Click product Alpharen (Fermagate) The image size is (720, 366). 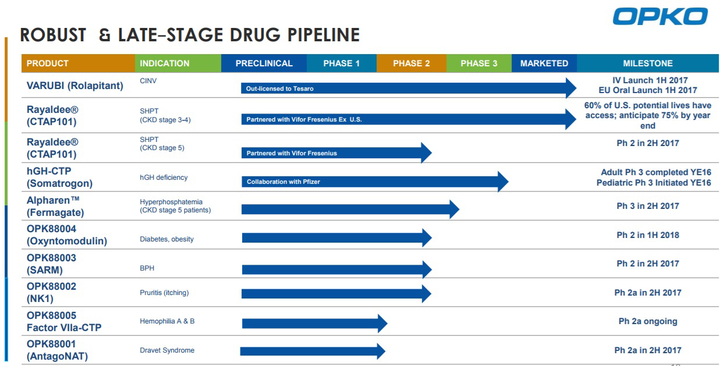(x=56, y=207)
